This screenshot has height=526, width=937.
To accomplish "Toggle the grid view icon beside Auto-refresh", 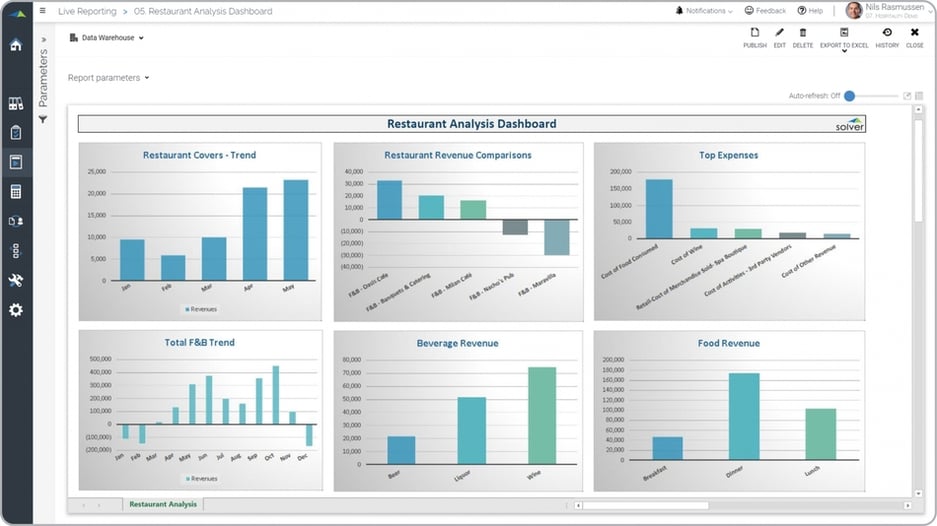I will (x=919, y=96).
